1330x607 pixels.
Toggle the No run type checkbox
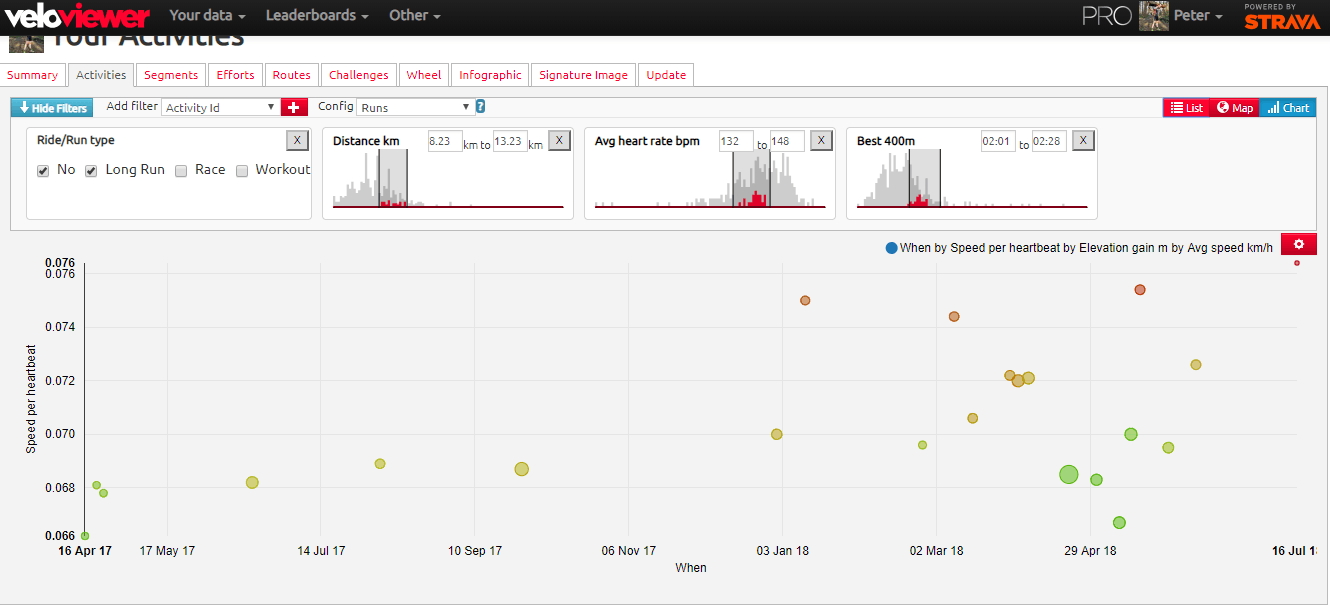pos(43,171)
